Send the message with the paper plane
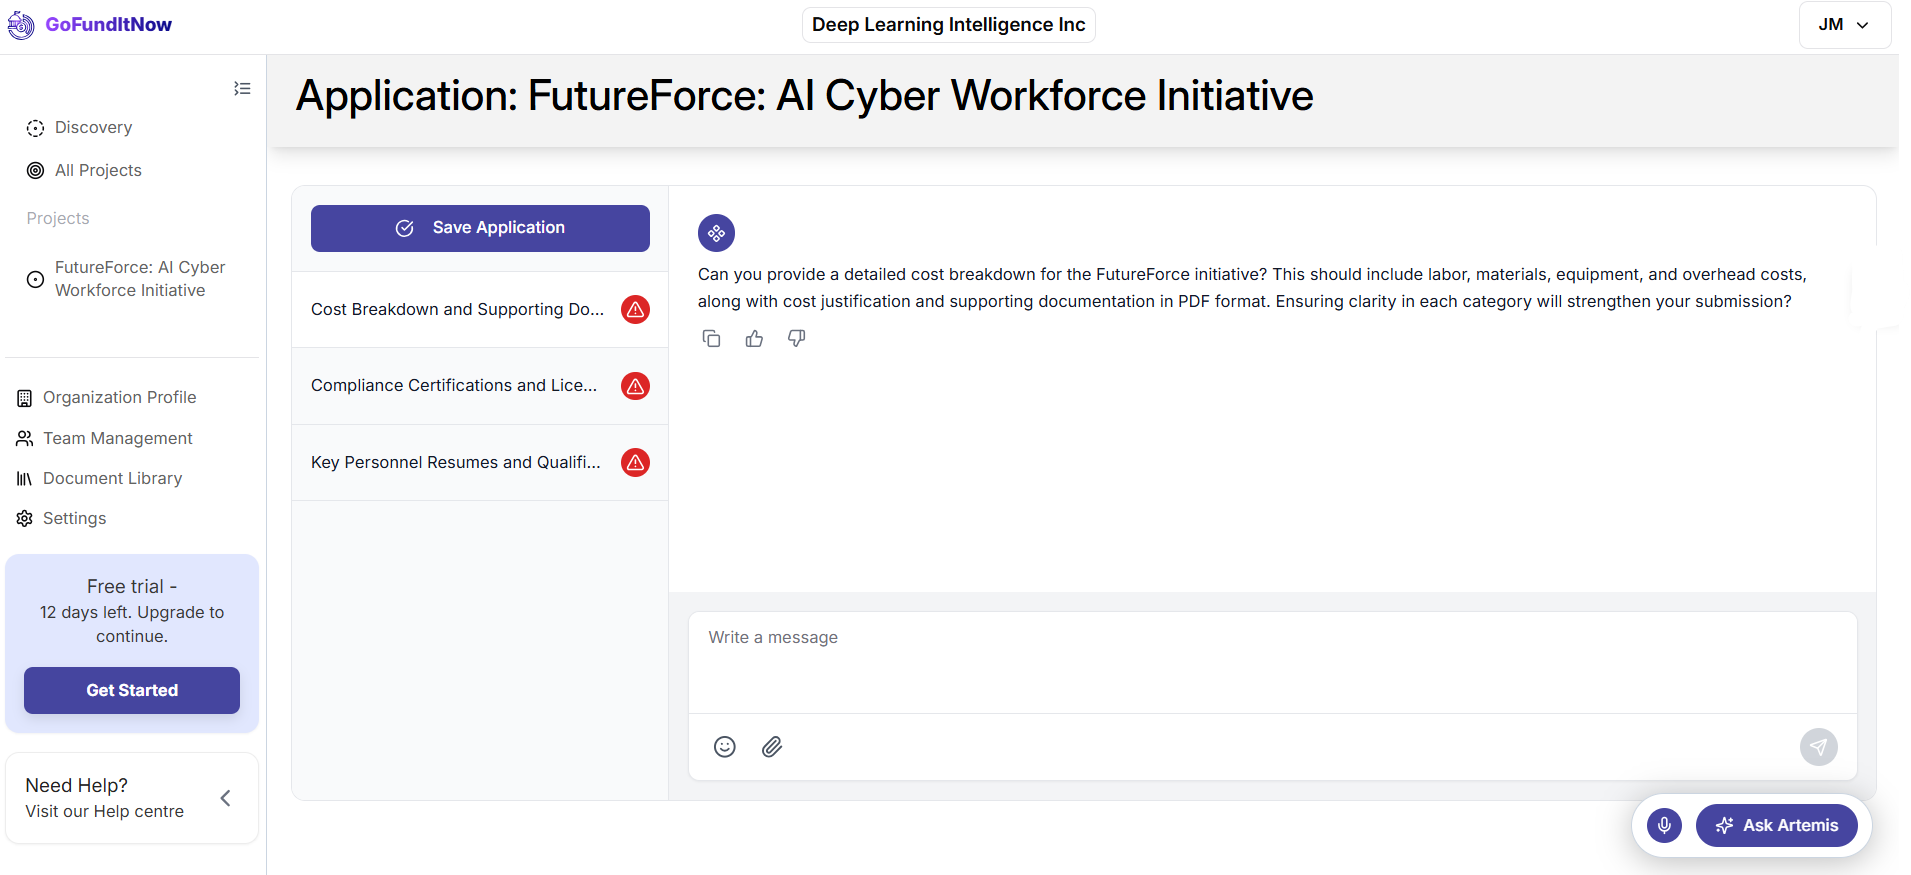 pos(1818,747)
